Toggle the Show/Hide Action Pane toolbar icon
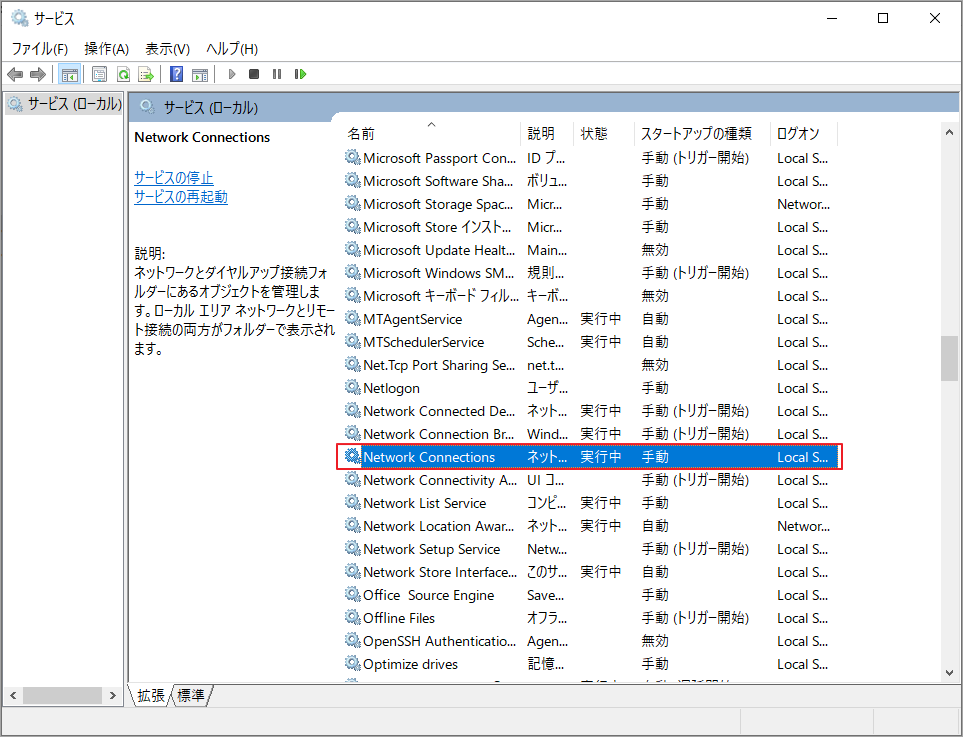The image size is (963, 737). coord(200,74)
